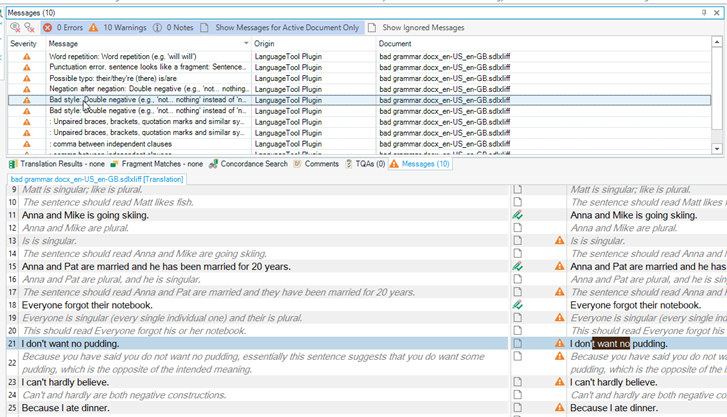
Task: Click the scroll-up arrow of messages list
Action: click(x=717, y=42)
